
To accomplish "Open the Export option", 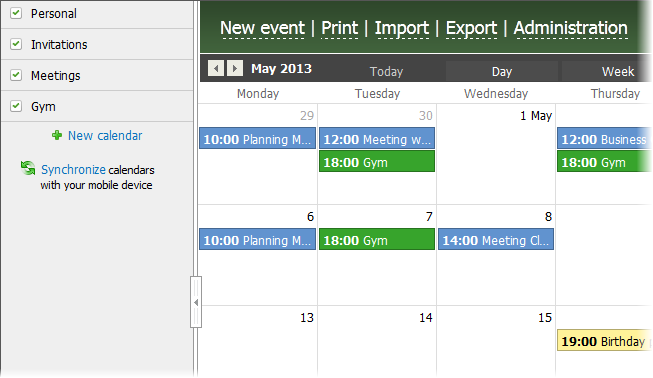I will (471, 28).
